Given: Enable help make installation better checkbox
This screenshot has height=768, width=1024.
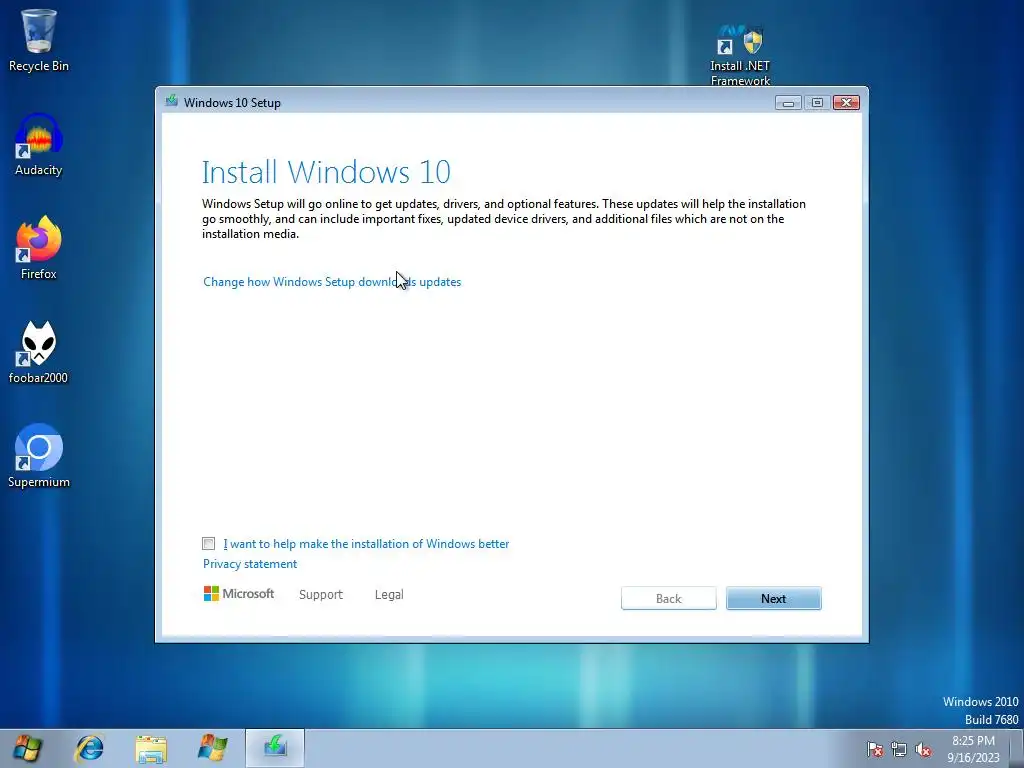Looking at the screenshot, I should click(x=208, y=543).
